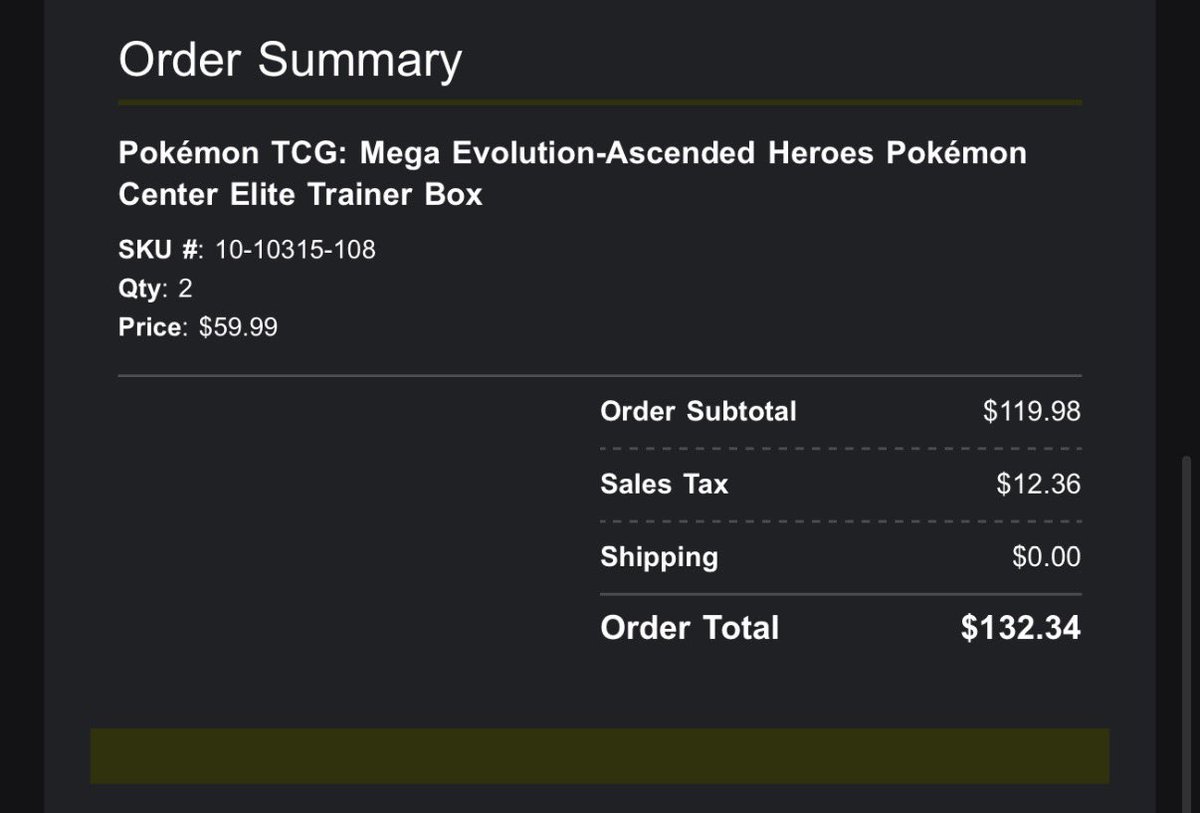This screenshot has height=813, width=1200.
Task: Click the item price $59.99
Action: pos(238,327)
